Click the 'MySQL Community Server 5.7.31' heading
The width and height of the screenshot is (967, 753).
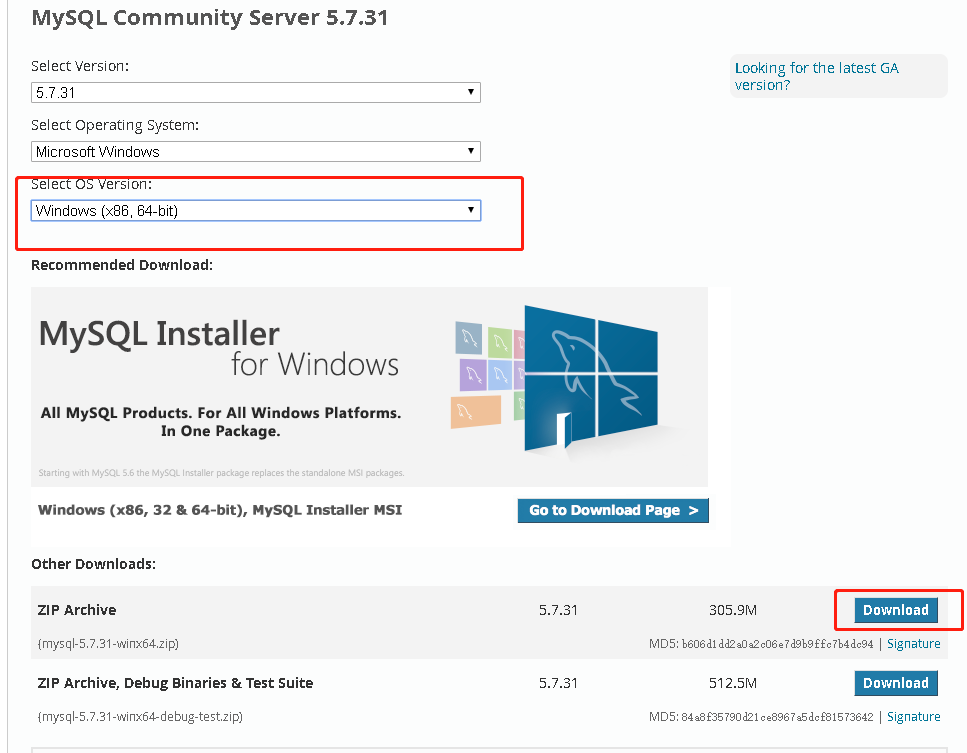pos(210,18)
